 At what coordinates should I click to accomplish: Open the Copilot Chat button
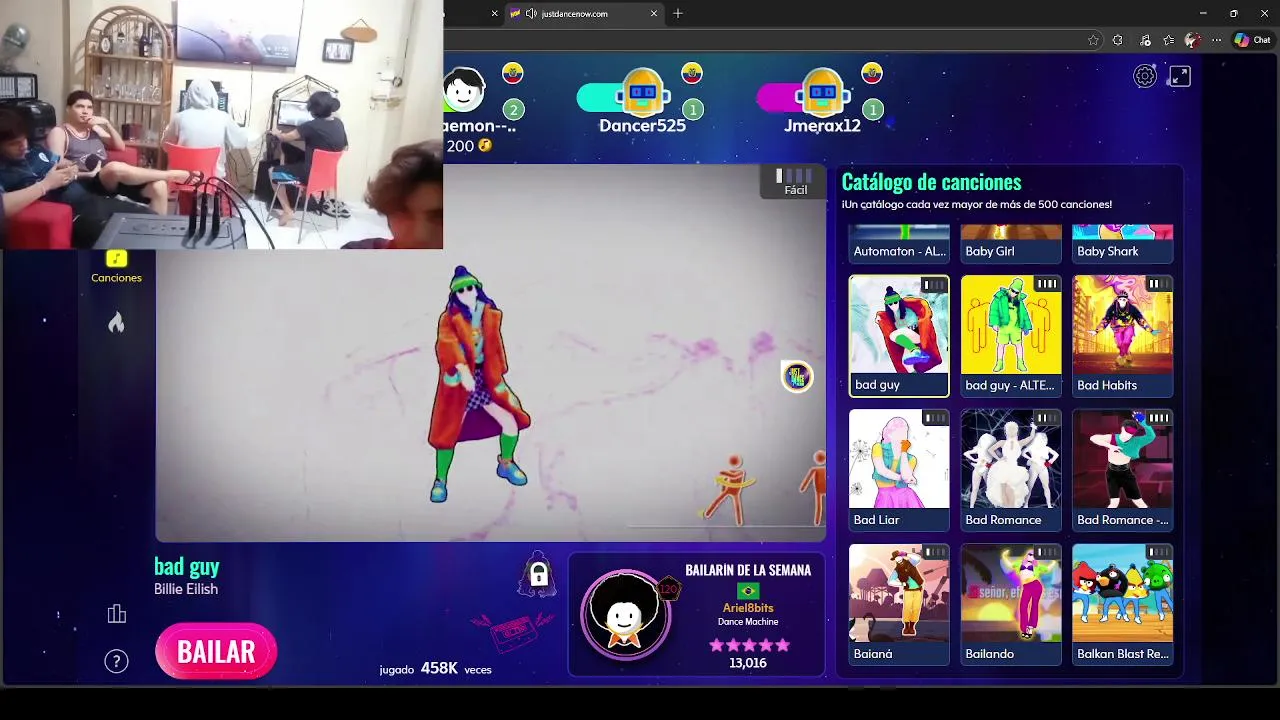[x=1251, y=40]
